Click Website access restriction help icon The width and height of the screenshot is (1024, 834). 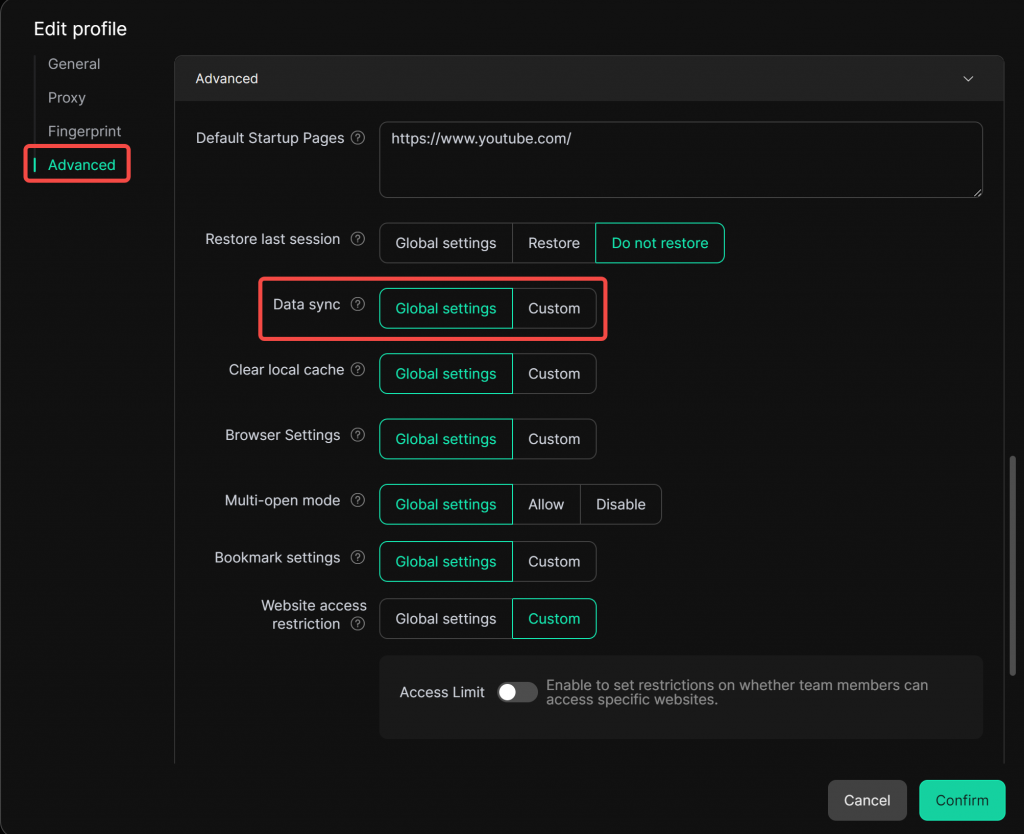coord(358,624)
